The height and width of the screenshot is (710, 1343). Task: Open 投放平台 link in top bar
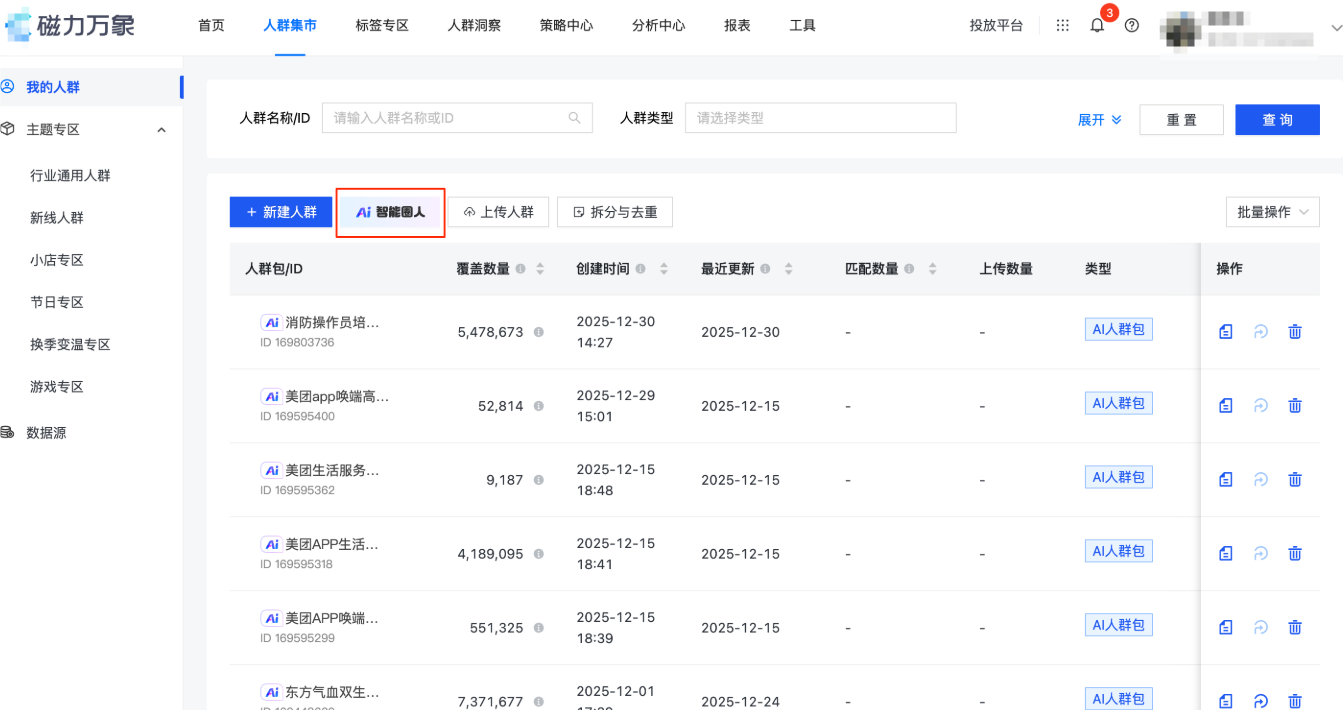(x=996, y=26)
